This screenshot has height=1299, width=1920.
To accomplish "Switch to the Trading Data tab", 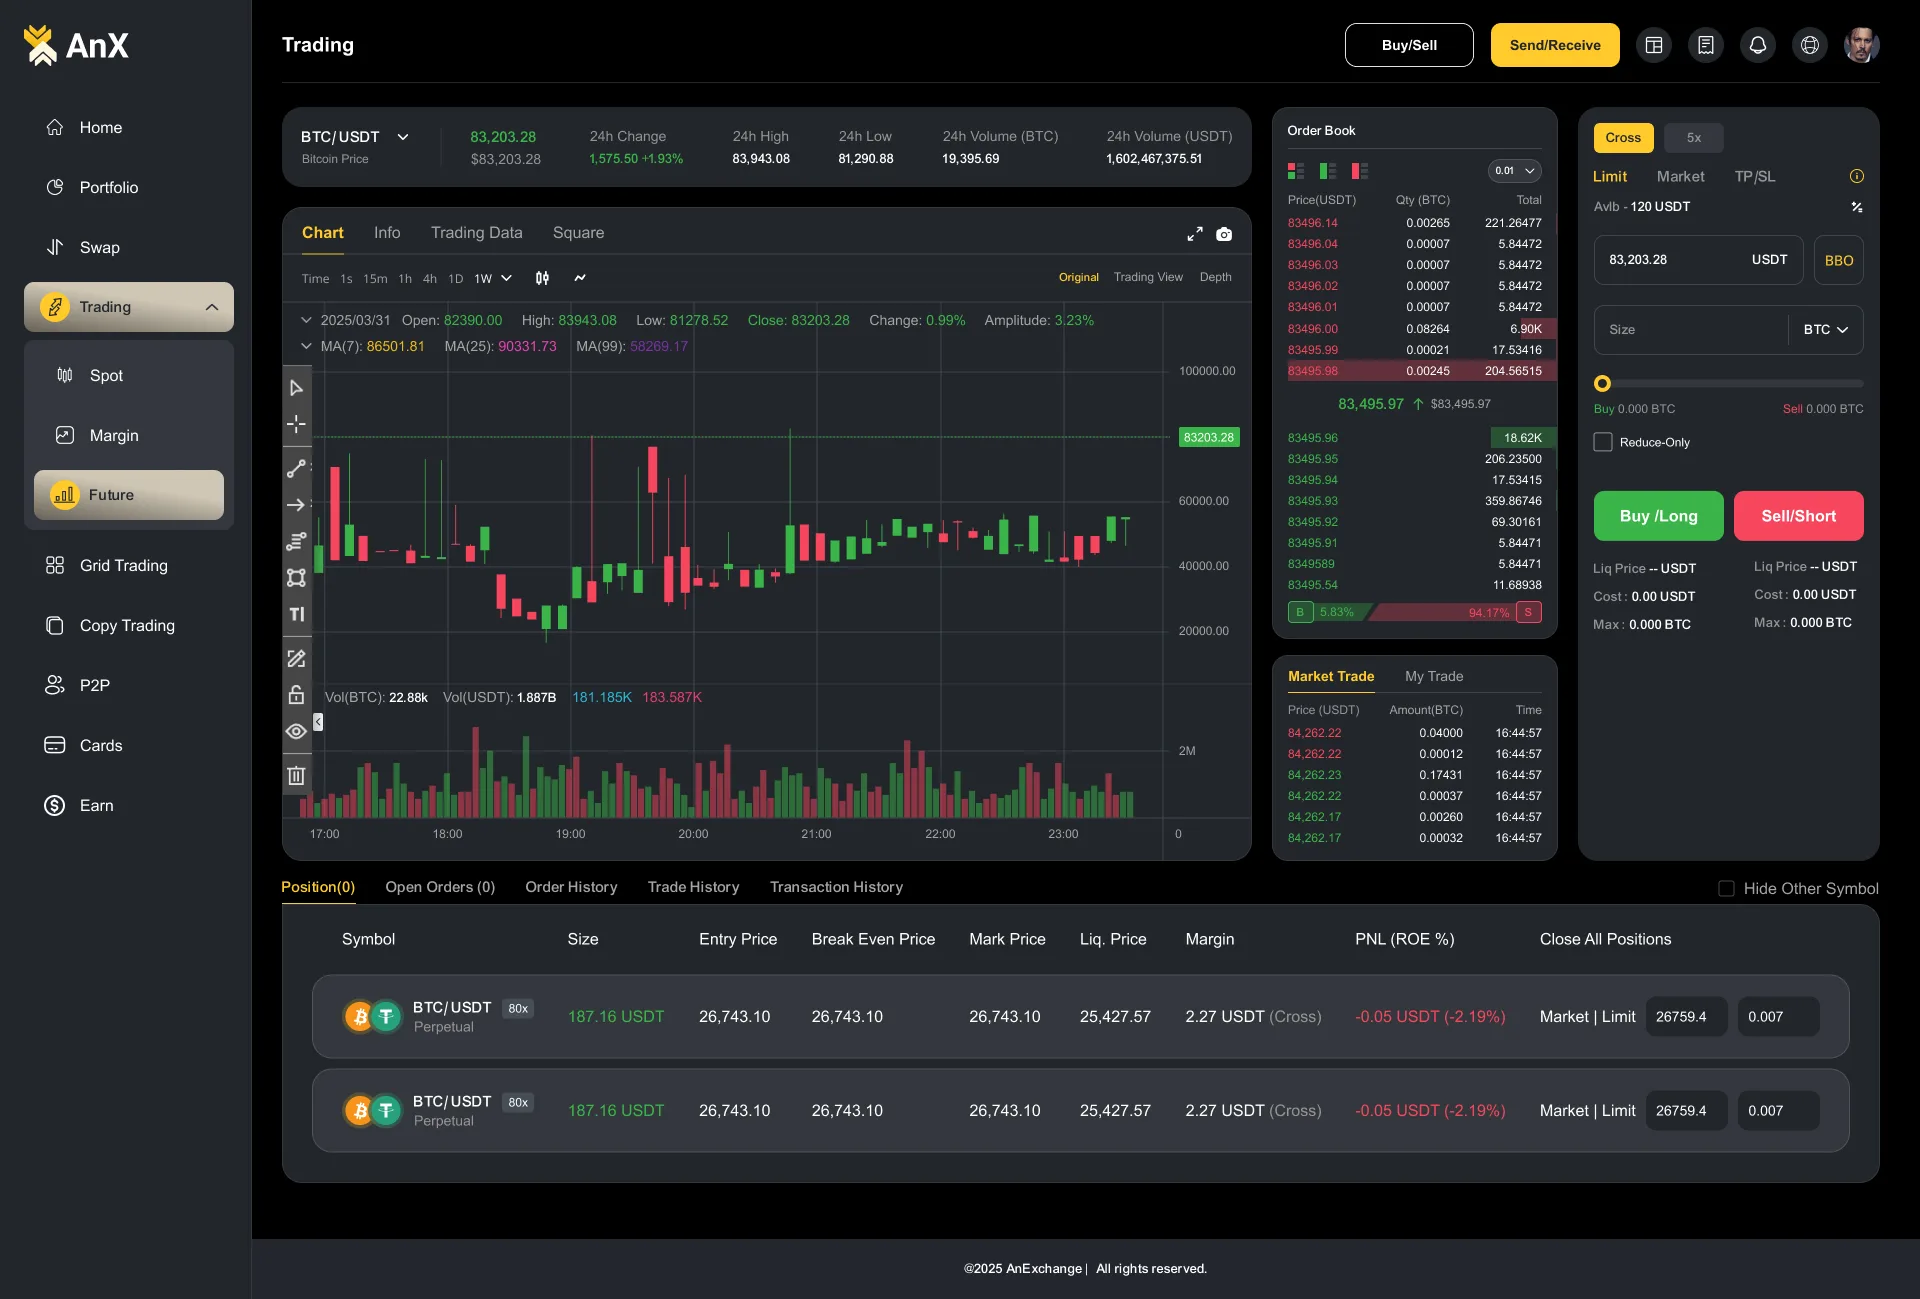I will (477, 232).
